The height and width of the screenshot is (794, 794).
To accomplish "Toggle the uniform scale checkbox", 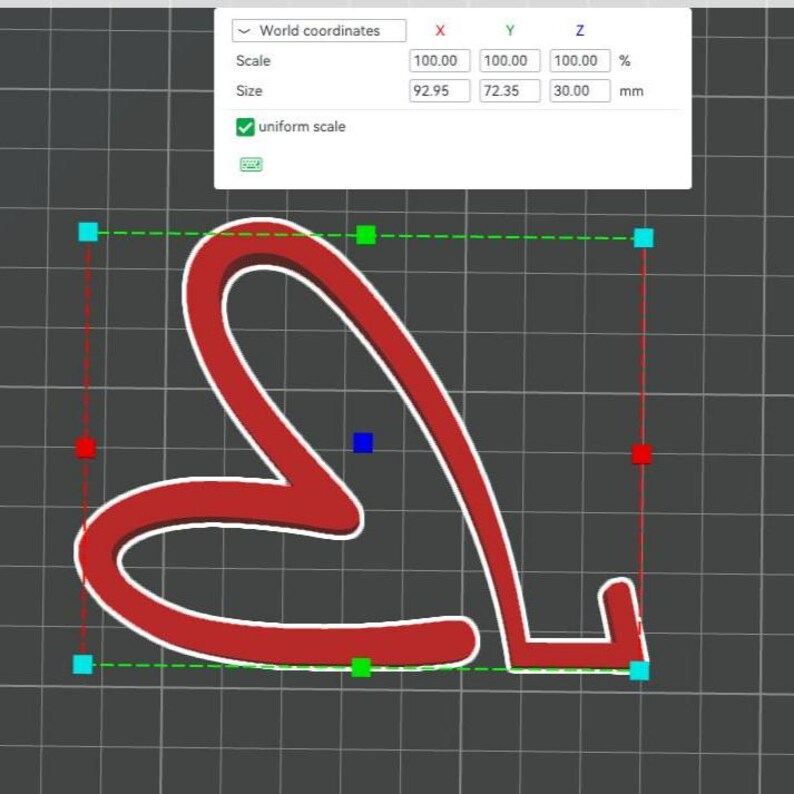I will [245, 127].
